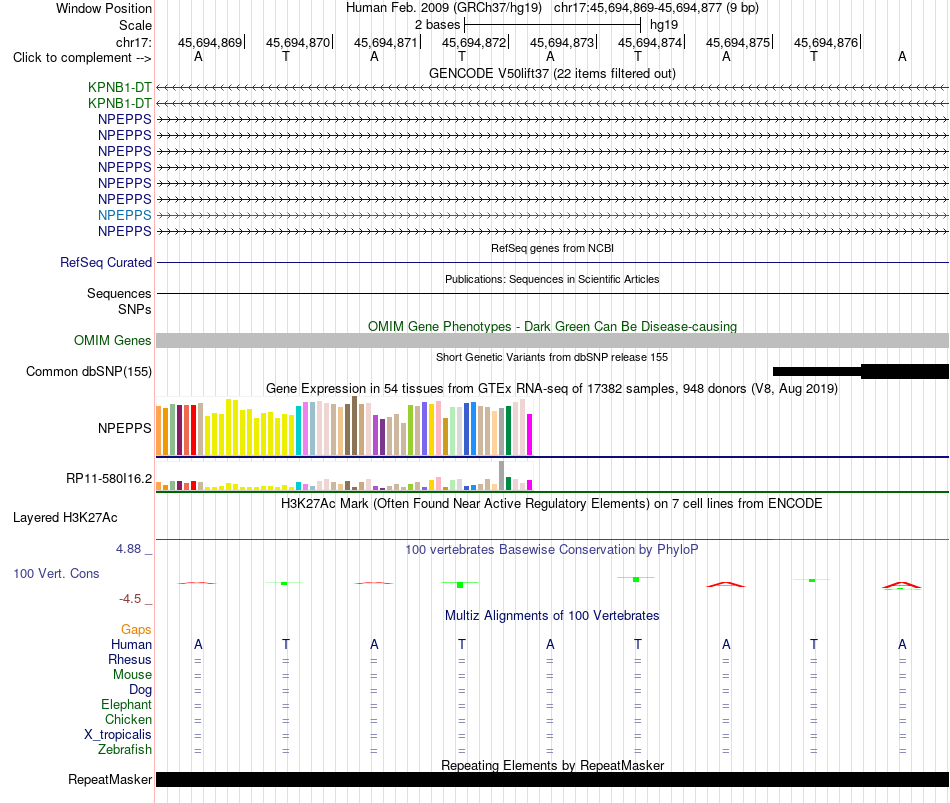Click the Sequences subtrack label
950x803 pixels.
[x=119, y=293]
